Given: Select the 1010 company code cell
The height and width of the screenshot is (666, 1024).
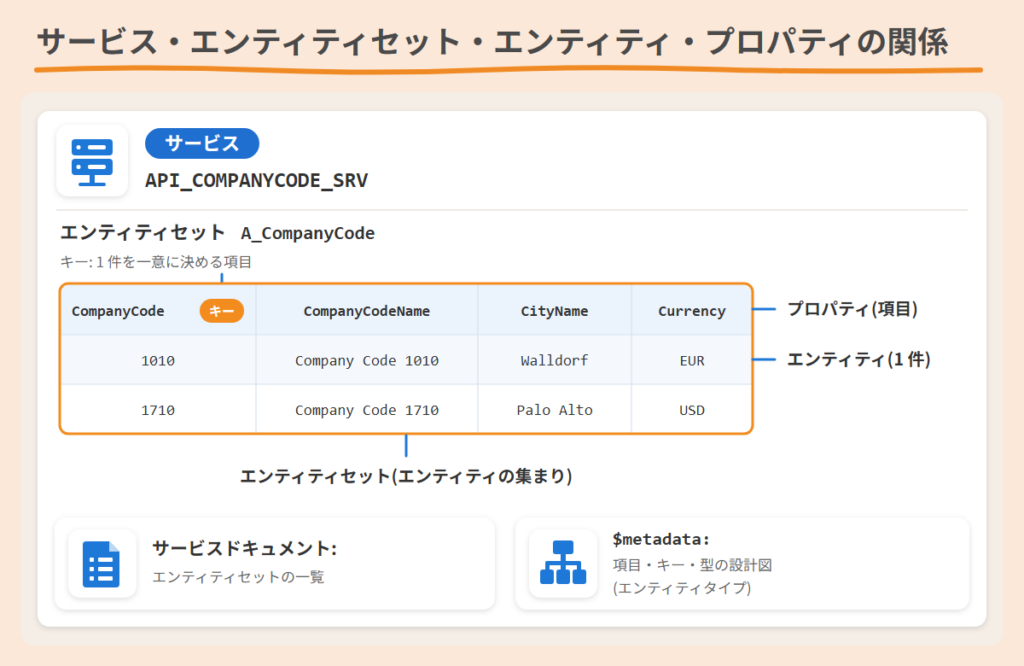Looking at the screenshot, I should click(158, 360).
